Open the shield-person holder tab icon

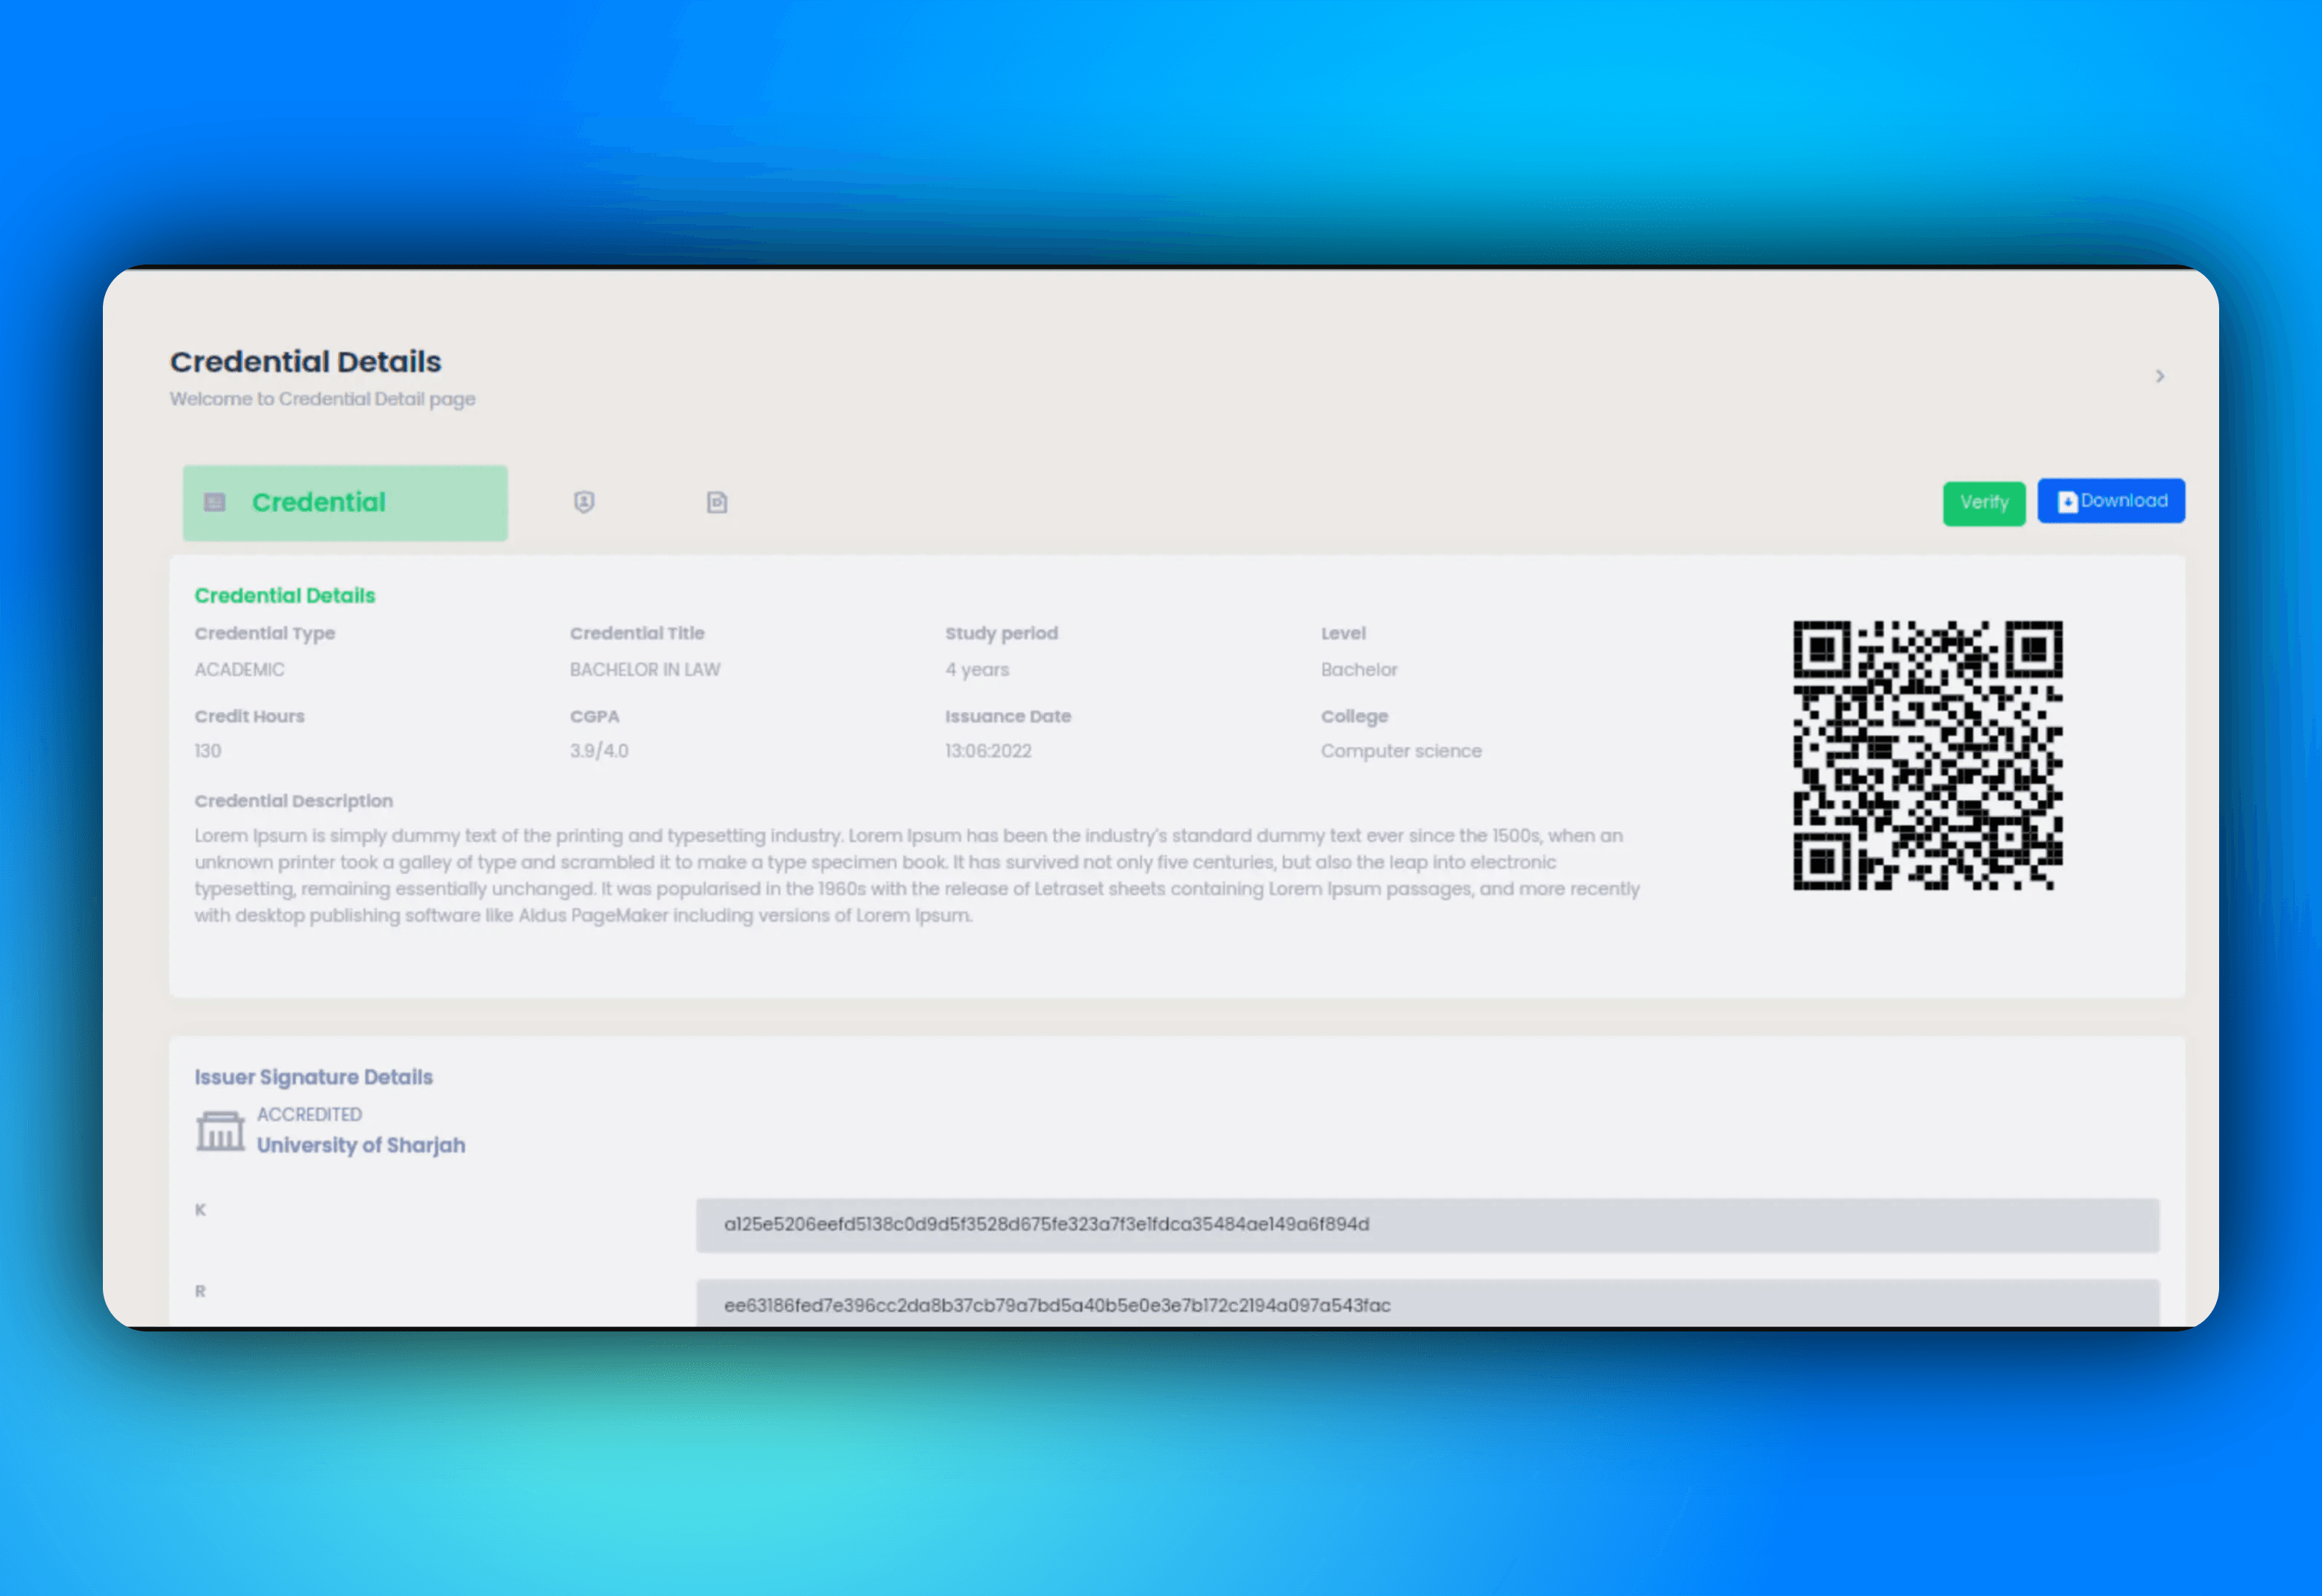(584, 502)
